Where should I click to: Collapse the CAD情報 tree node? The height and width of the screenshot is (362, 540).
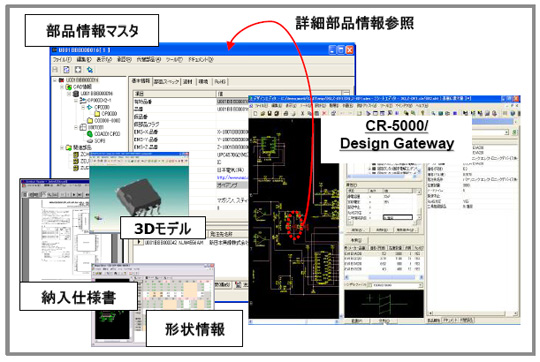click(62, 87)
